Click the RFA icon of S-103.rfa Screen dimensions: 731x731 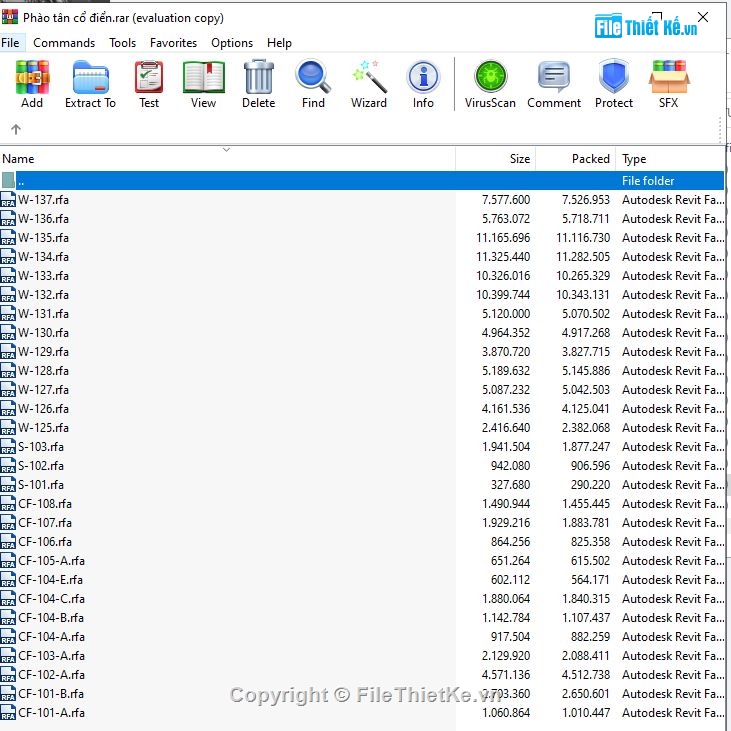tap(8, 447)
